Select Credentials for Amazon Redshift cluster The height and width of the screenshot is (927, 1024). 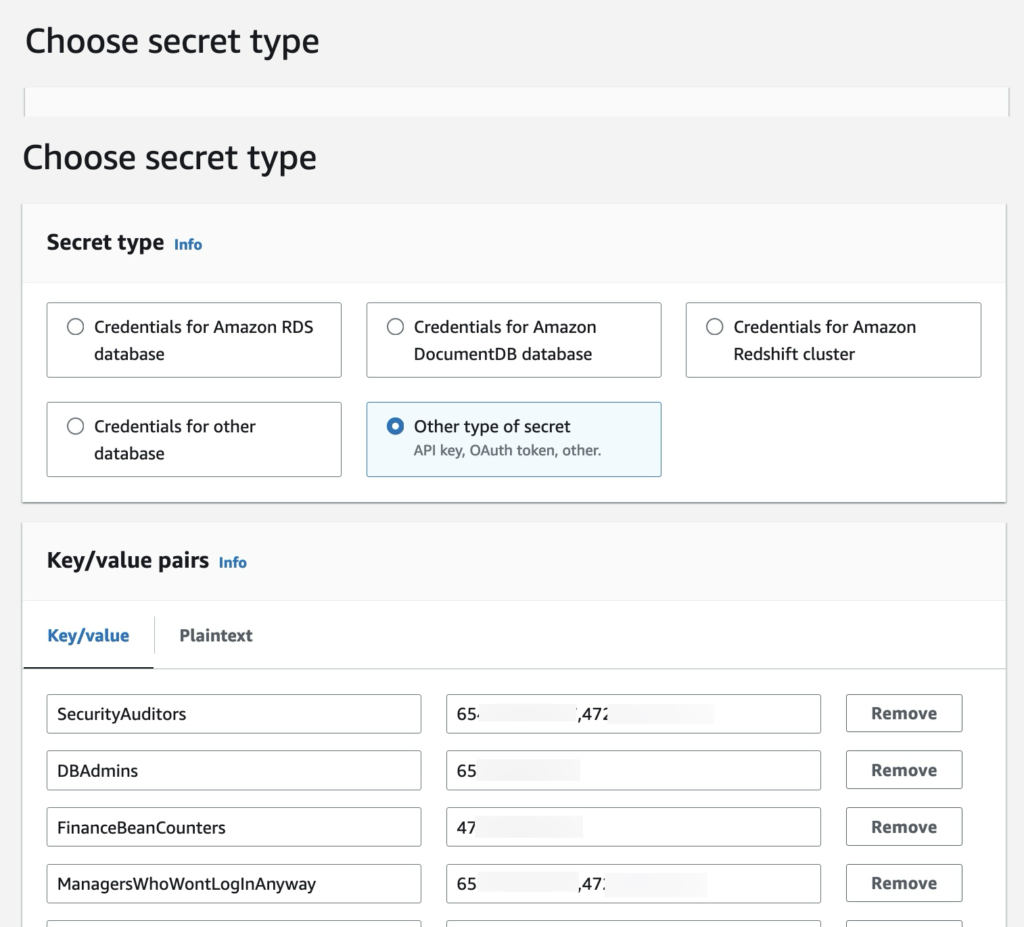[x=715, y=327]
